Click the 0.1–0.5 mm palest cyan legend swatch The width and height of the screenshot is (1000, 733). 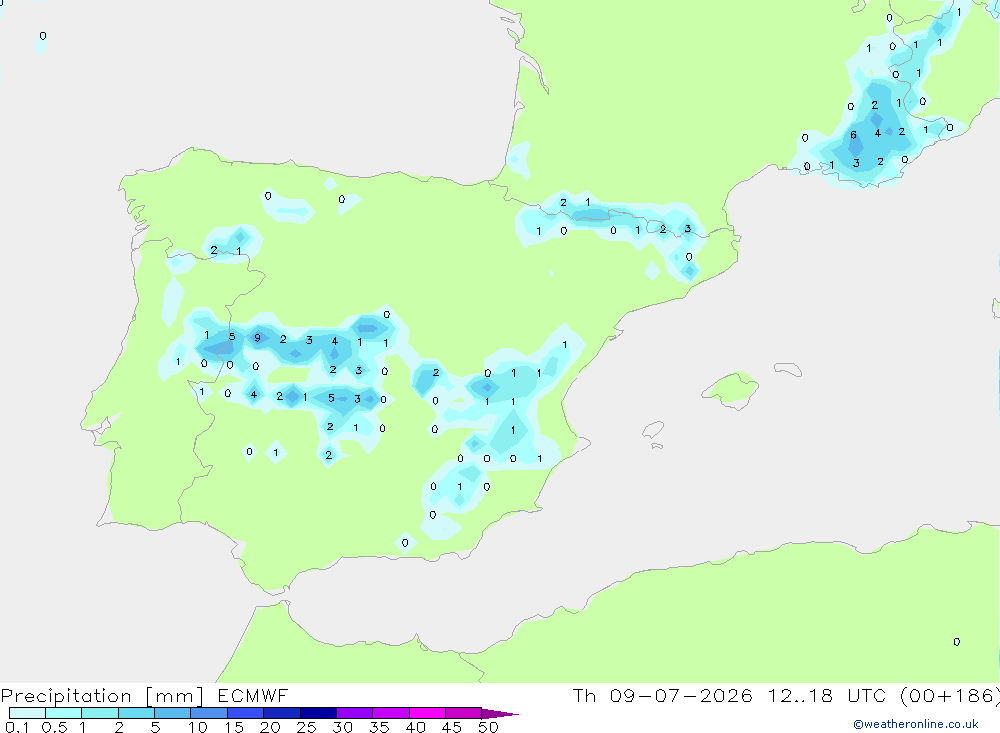click(x=27, y=713)
